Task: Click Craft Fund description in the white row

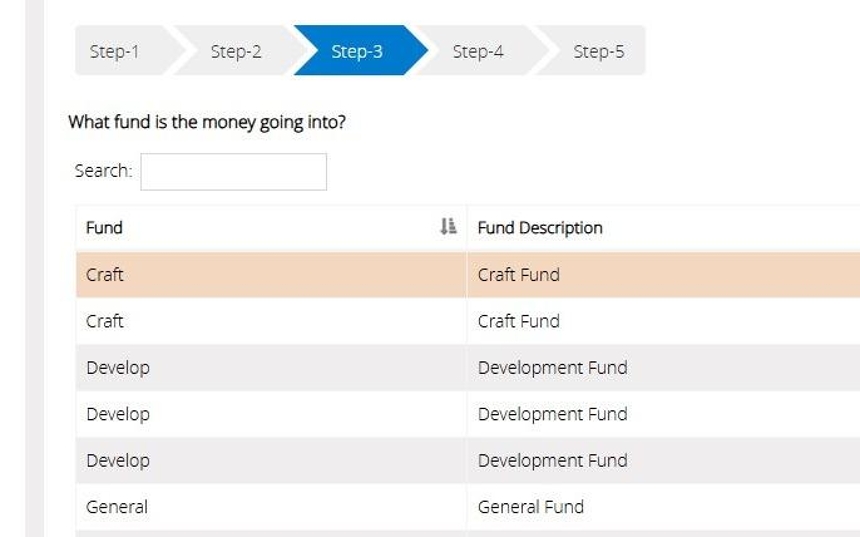Action: pyautogui.click(x=518, y=321)
